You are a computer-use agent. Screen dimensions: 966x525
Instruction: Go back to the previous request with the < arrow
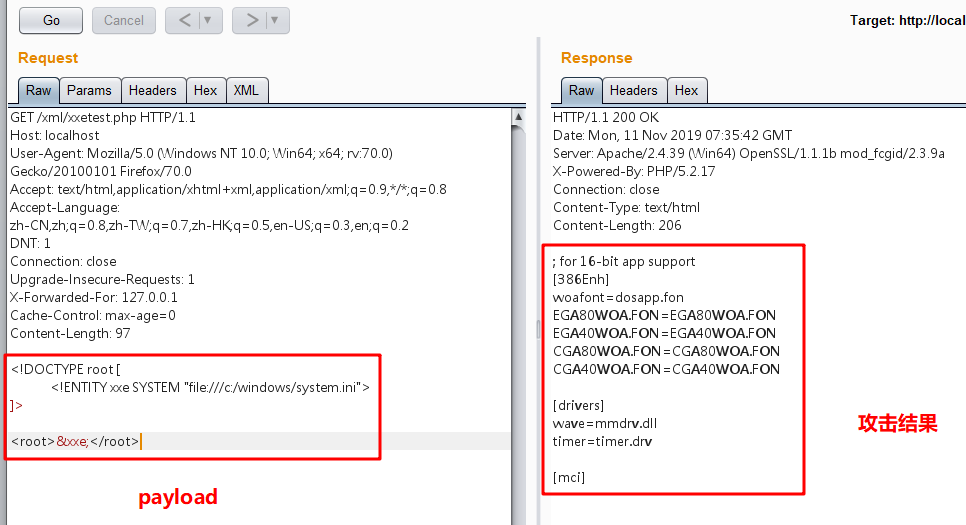(x=184, y=20)
